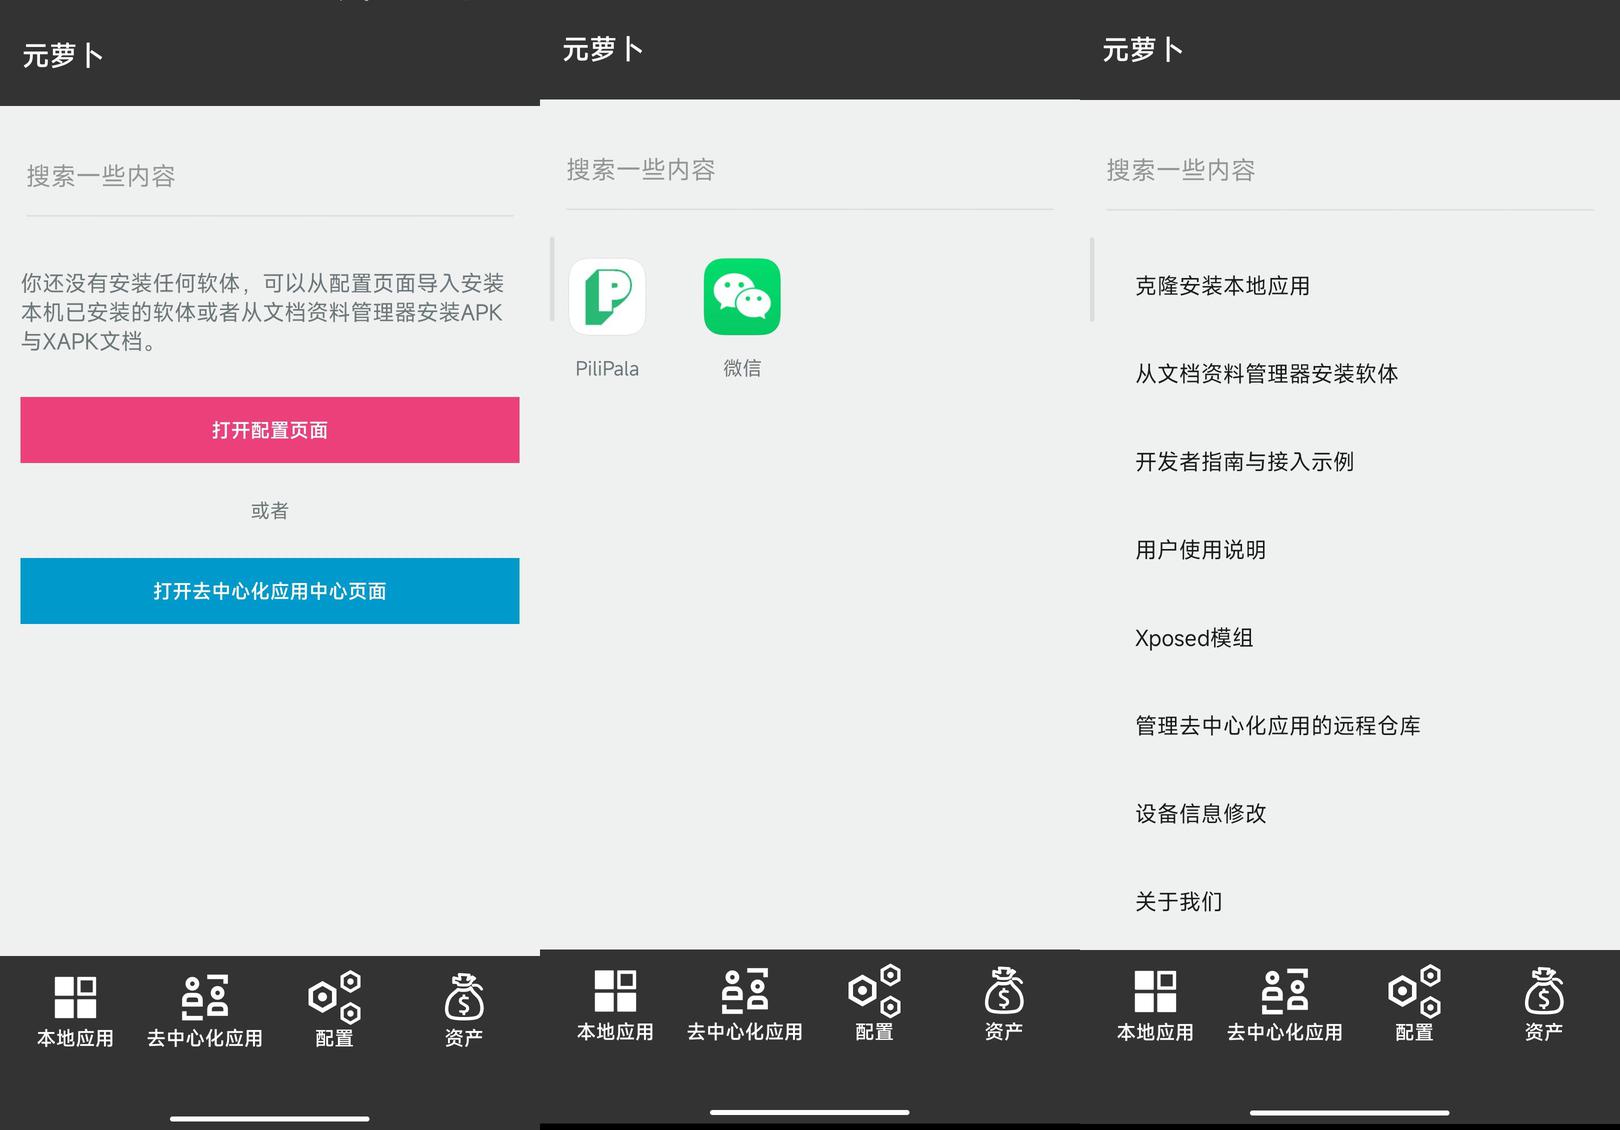Screen dimensions: 1620x1130
Task: Click the 或者 text between buttons
Action: pyautogui.click(x=270, y=511)
